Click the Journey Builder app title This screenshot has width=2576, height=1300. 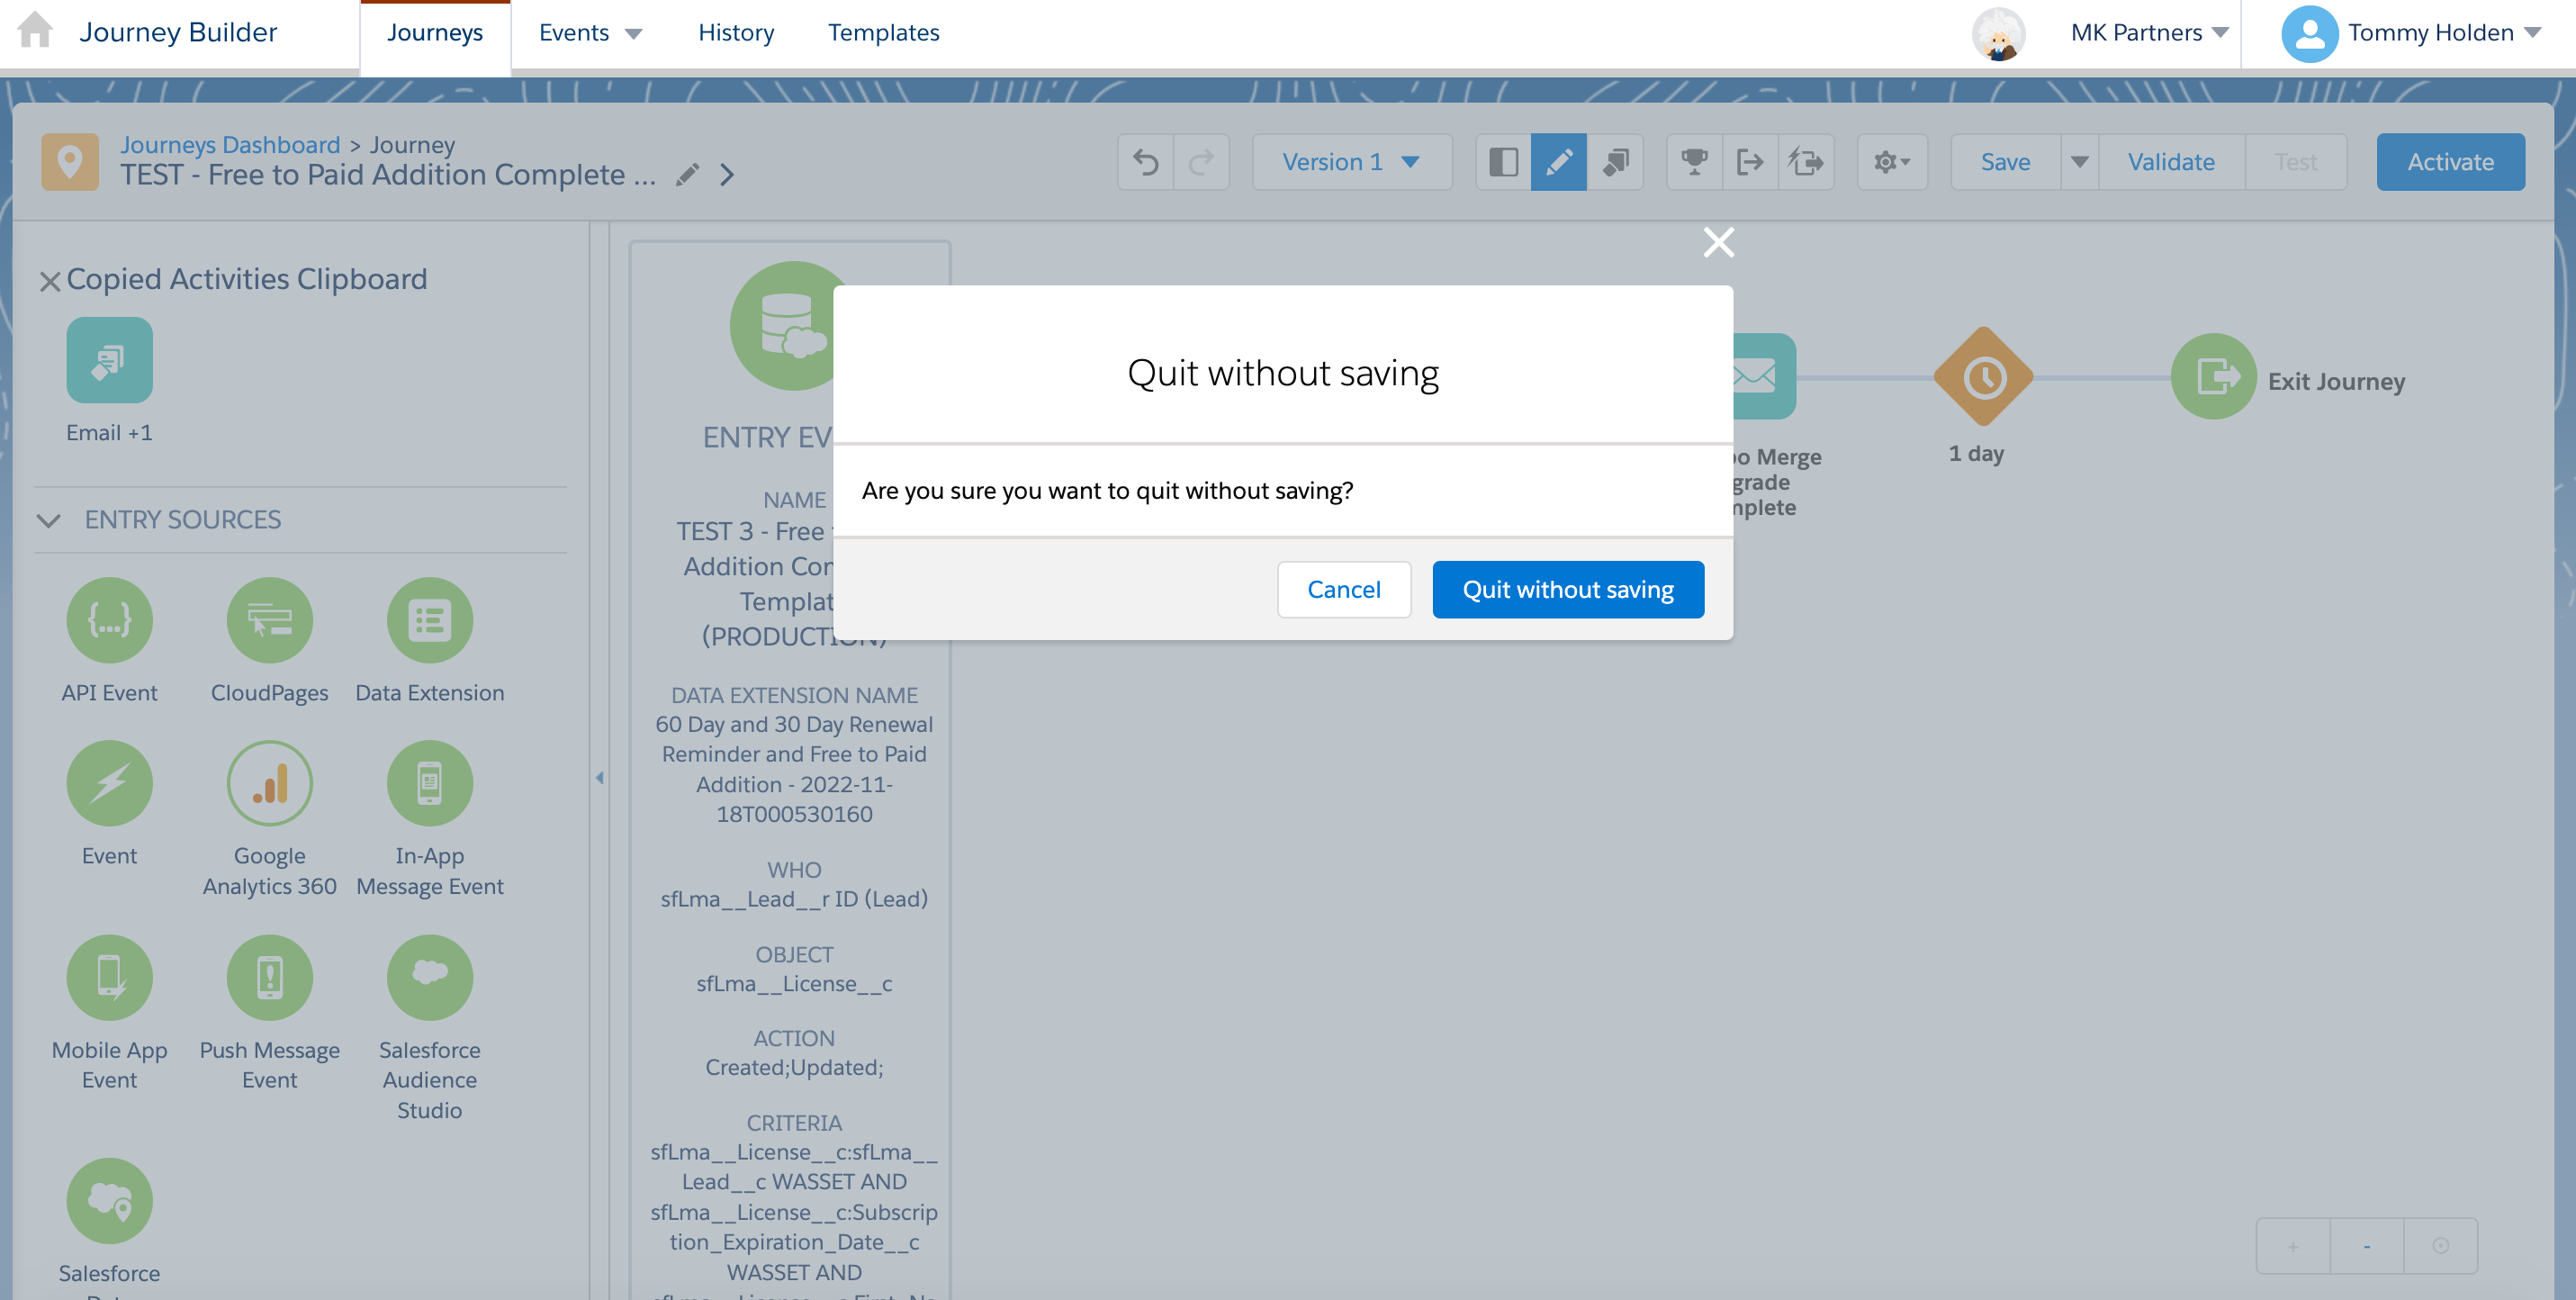(x=178, y=32)
